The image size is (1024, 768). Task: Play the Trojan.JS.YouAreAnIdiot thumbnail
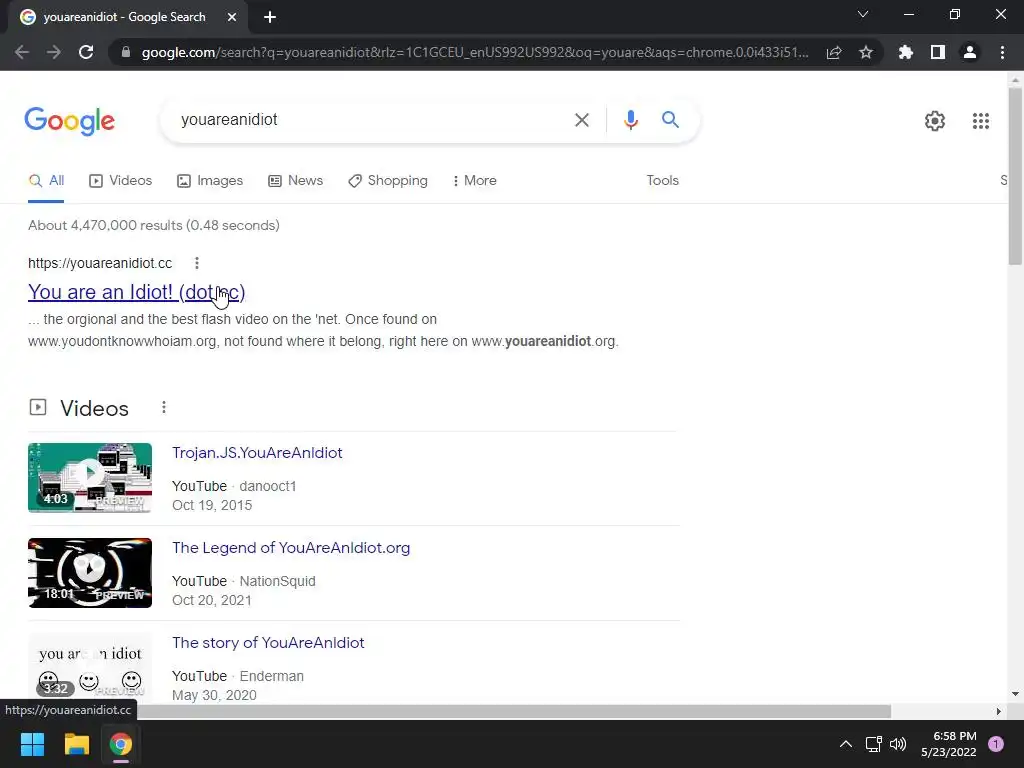coord(90,478)
